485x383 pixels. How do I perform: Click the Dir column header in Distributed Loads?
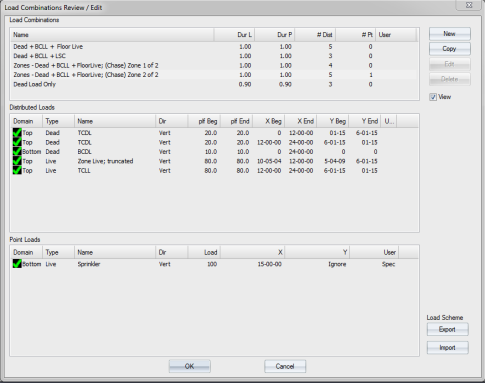172,121
